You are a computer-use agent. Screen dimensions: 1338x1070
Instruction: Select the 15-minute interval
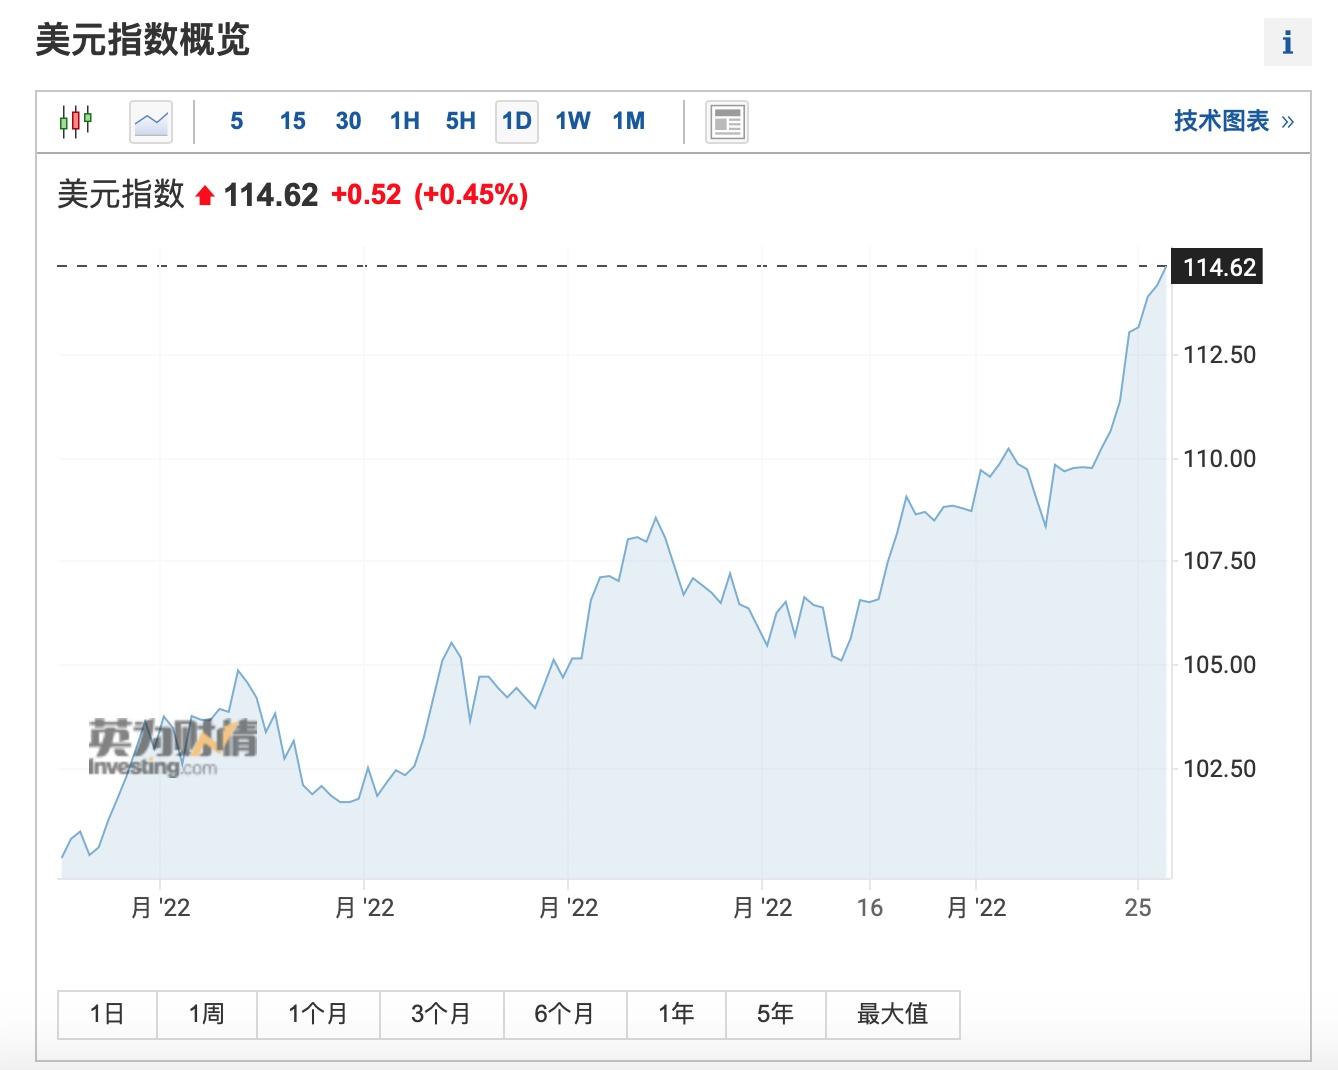pyautogui.click(x=292, y=121)
